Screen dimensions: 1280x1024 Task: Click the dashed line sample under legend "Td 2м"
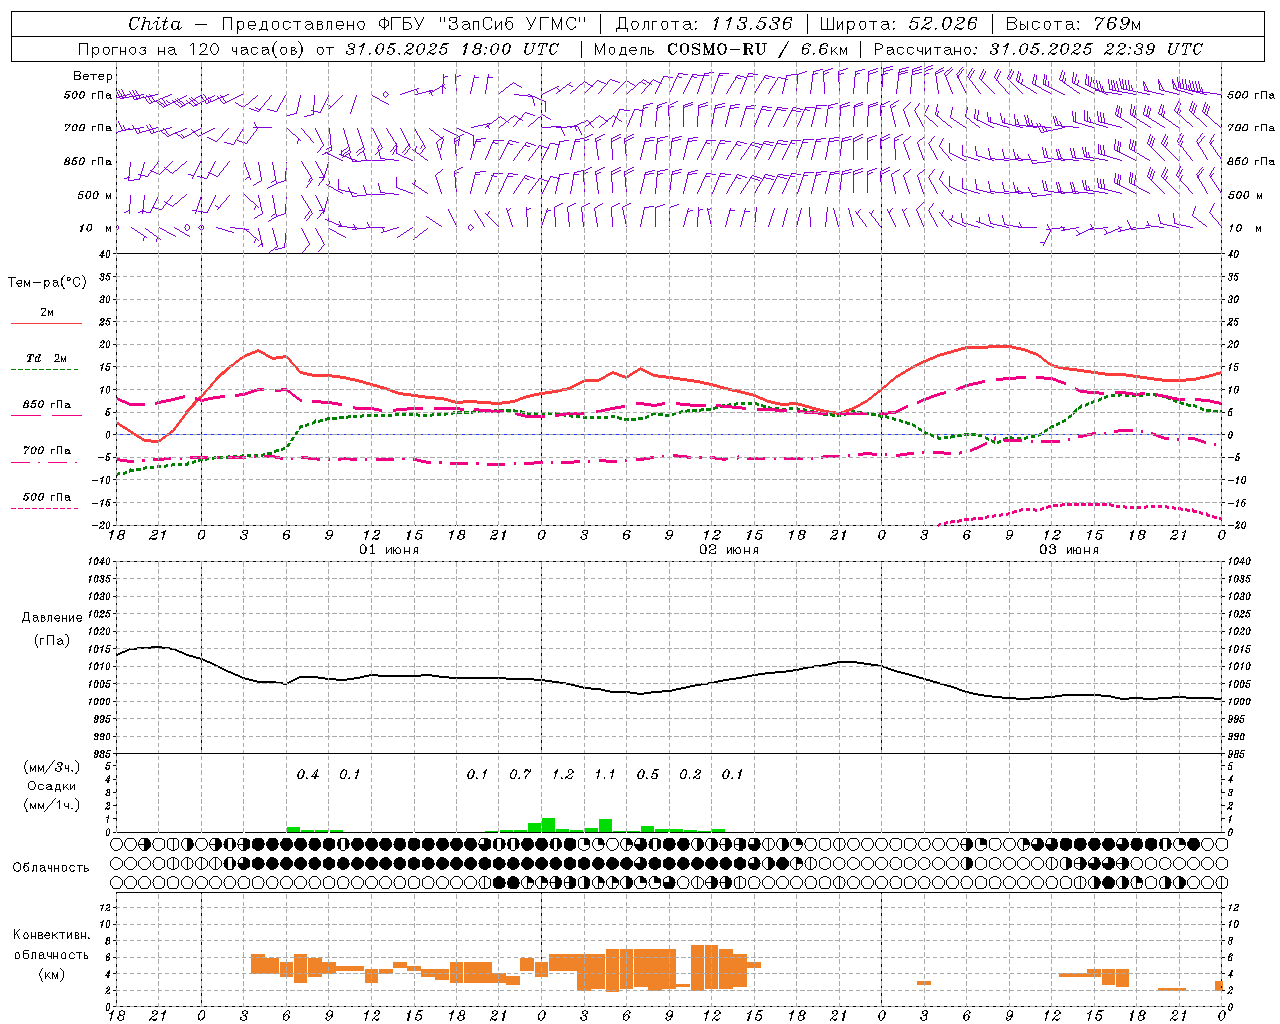(45, 369)
